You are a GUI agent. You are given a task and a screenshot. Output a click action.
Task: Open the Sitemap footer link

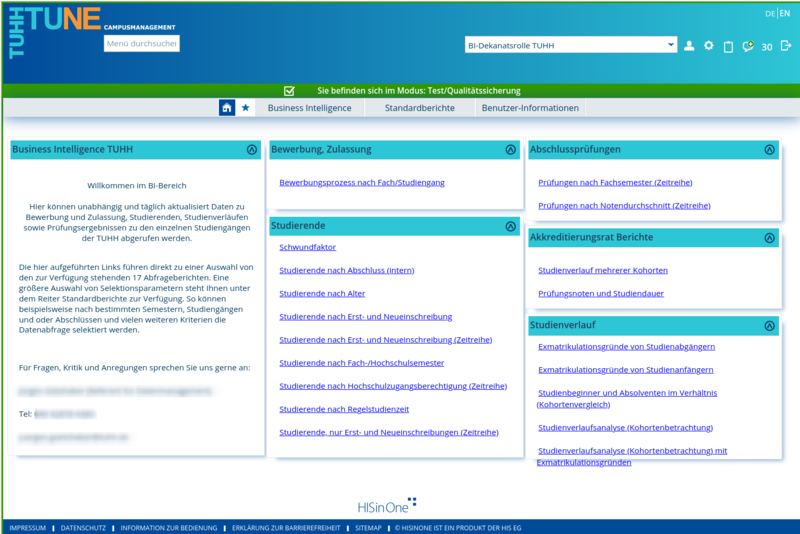[368, 528]
